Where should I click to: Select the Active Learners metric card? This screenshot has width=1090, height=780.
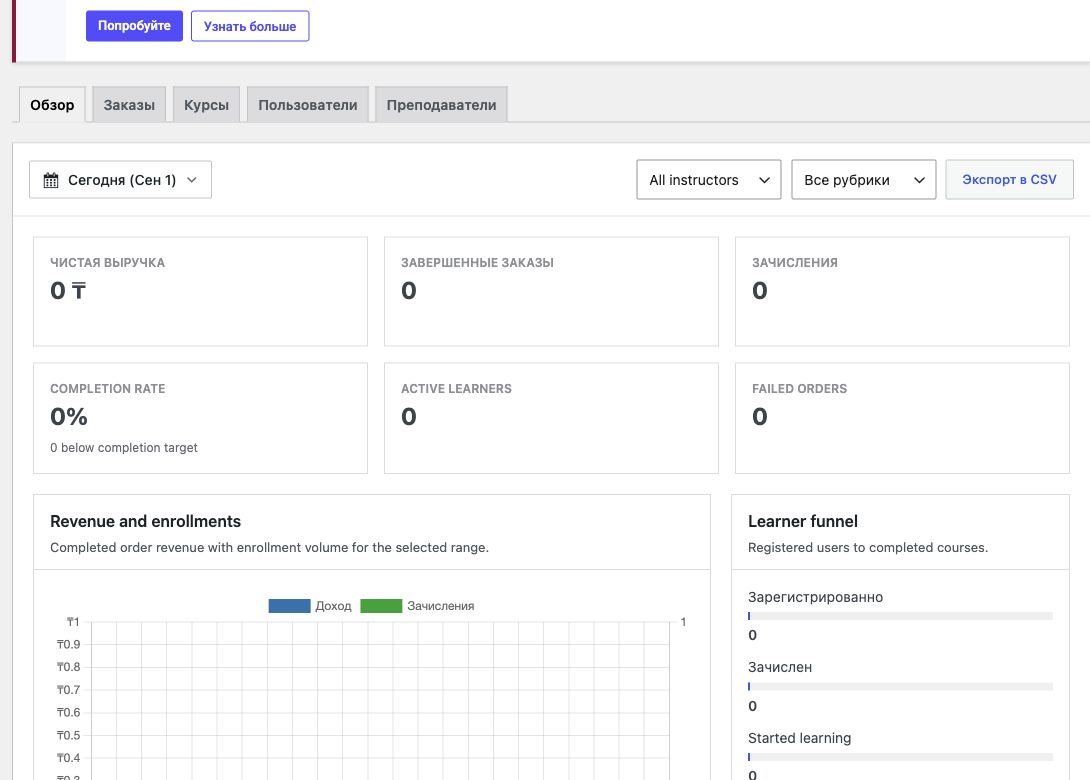click(551, 419)
